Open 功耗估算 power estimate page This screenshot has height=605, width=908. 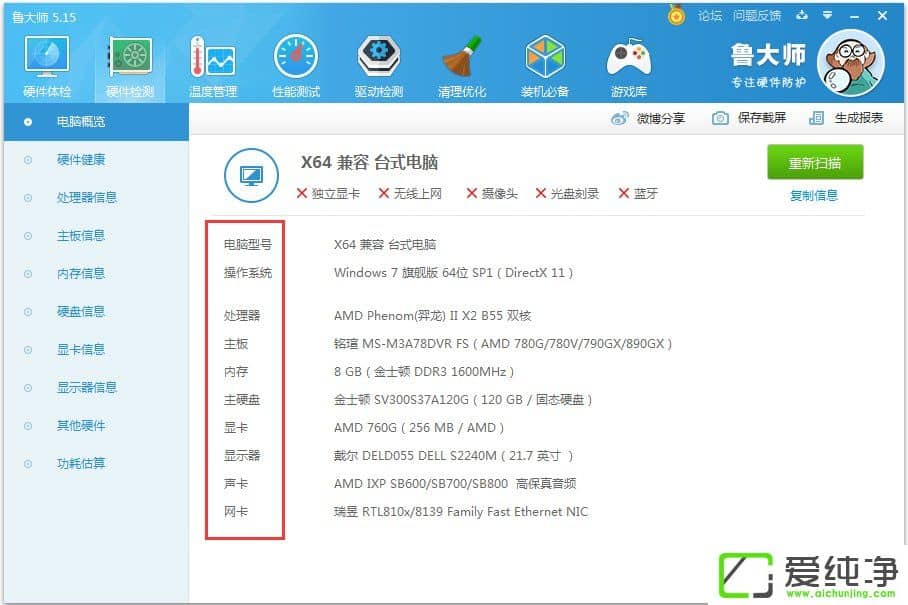[81, 463]
